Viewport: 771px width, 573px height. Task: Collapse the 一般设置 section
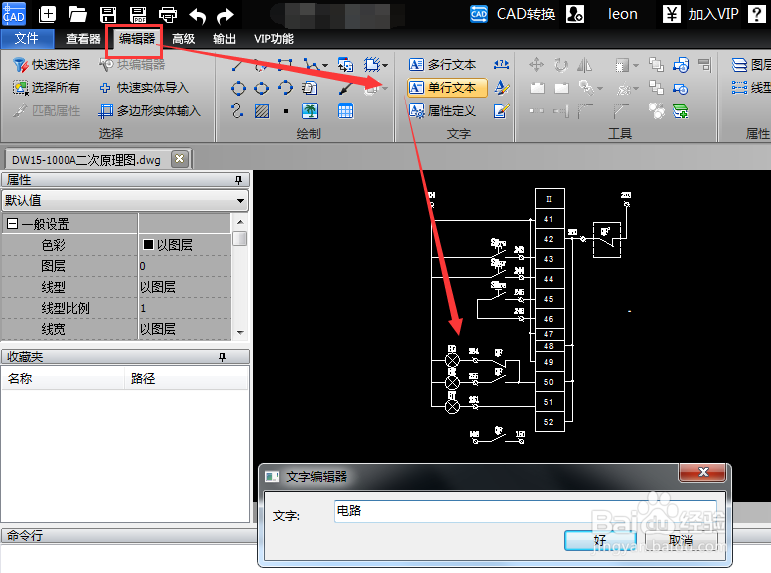(x=12, y=224)
